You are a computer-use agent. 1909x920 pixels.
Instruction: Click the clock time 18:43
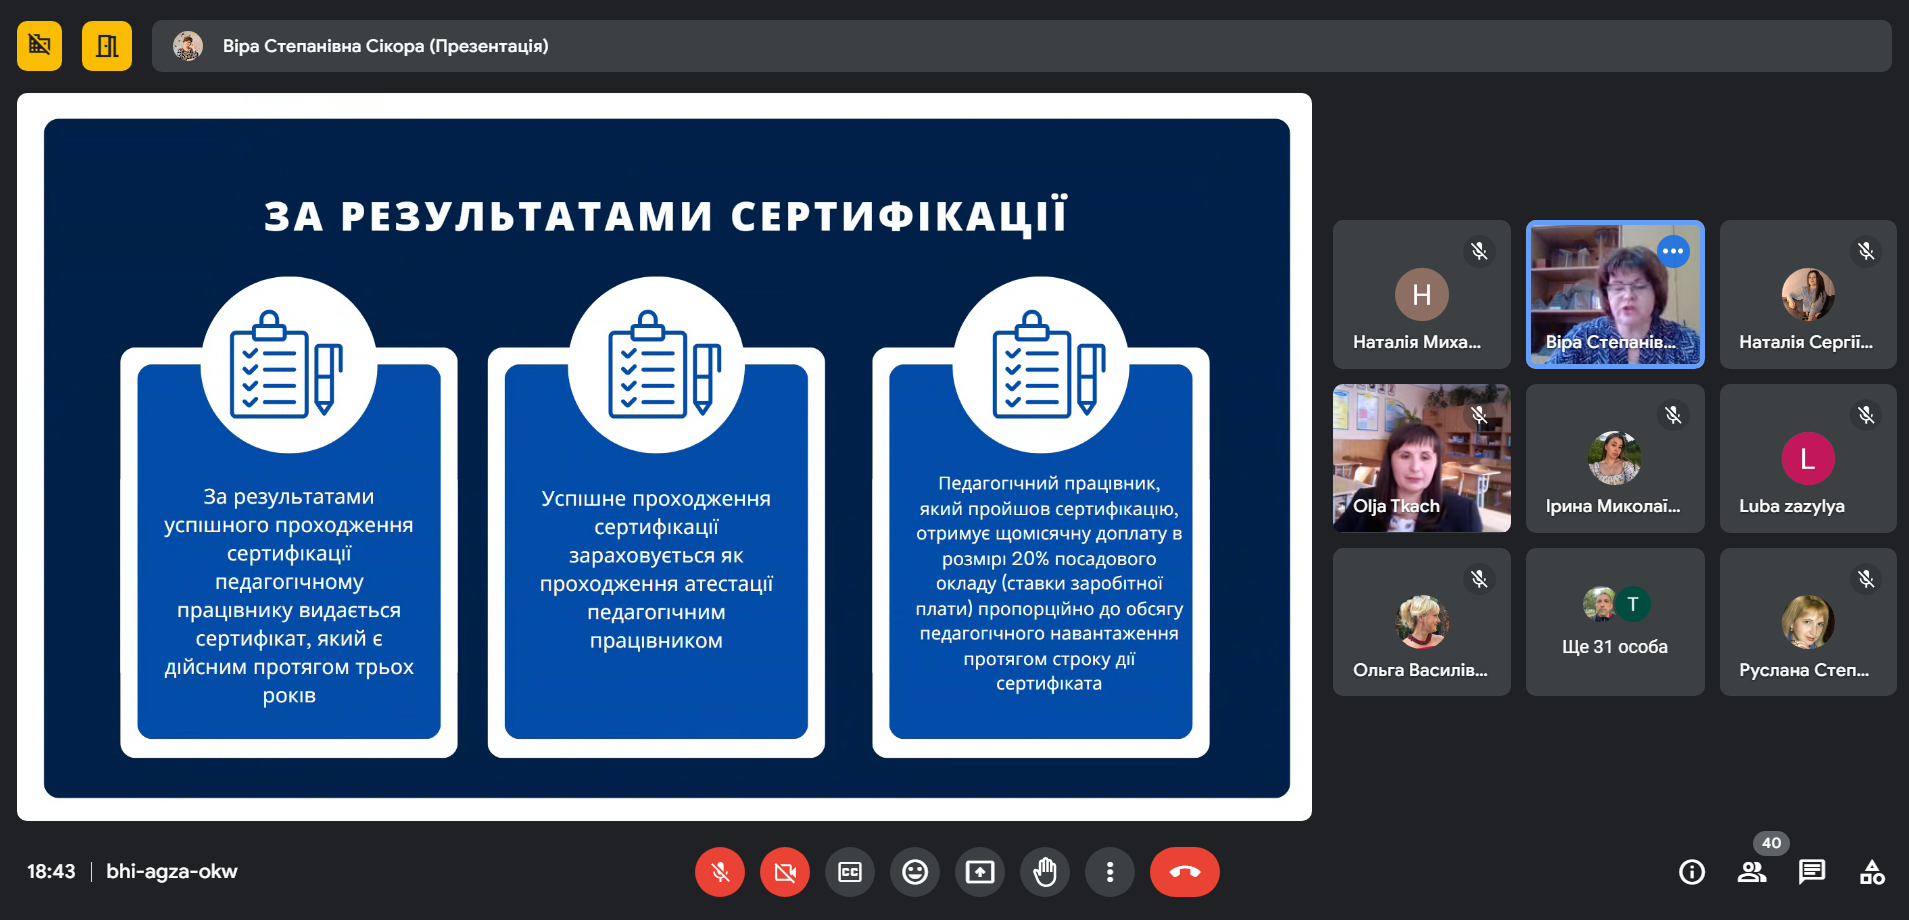(51, 871)
